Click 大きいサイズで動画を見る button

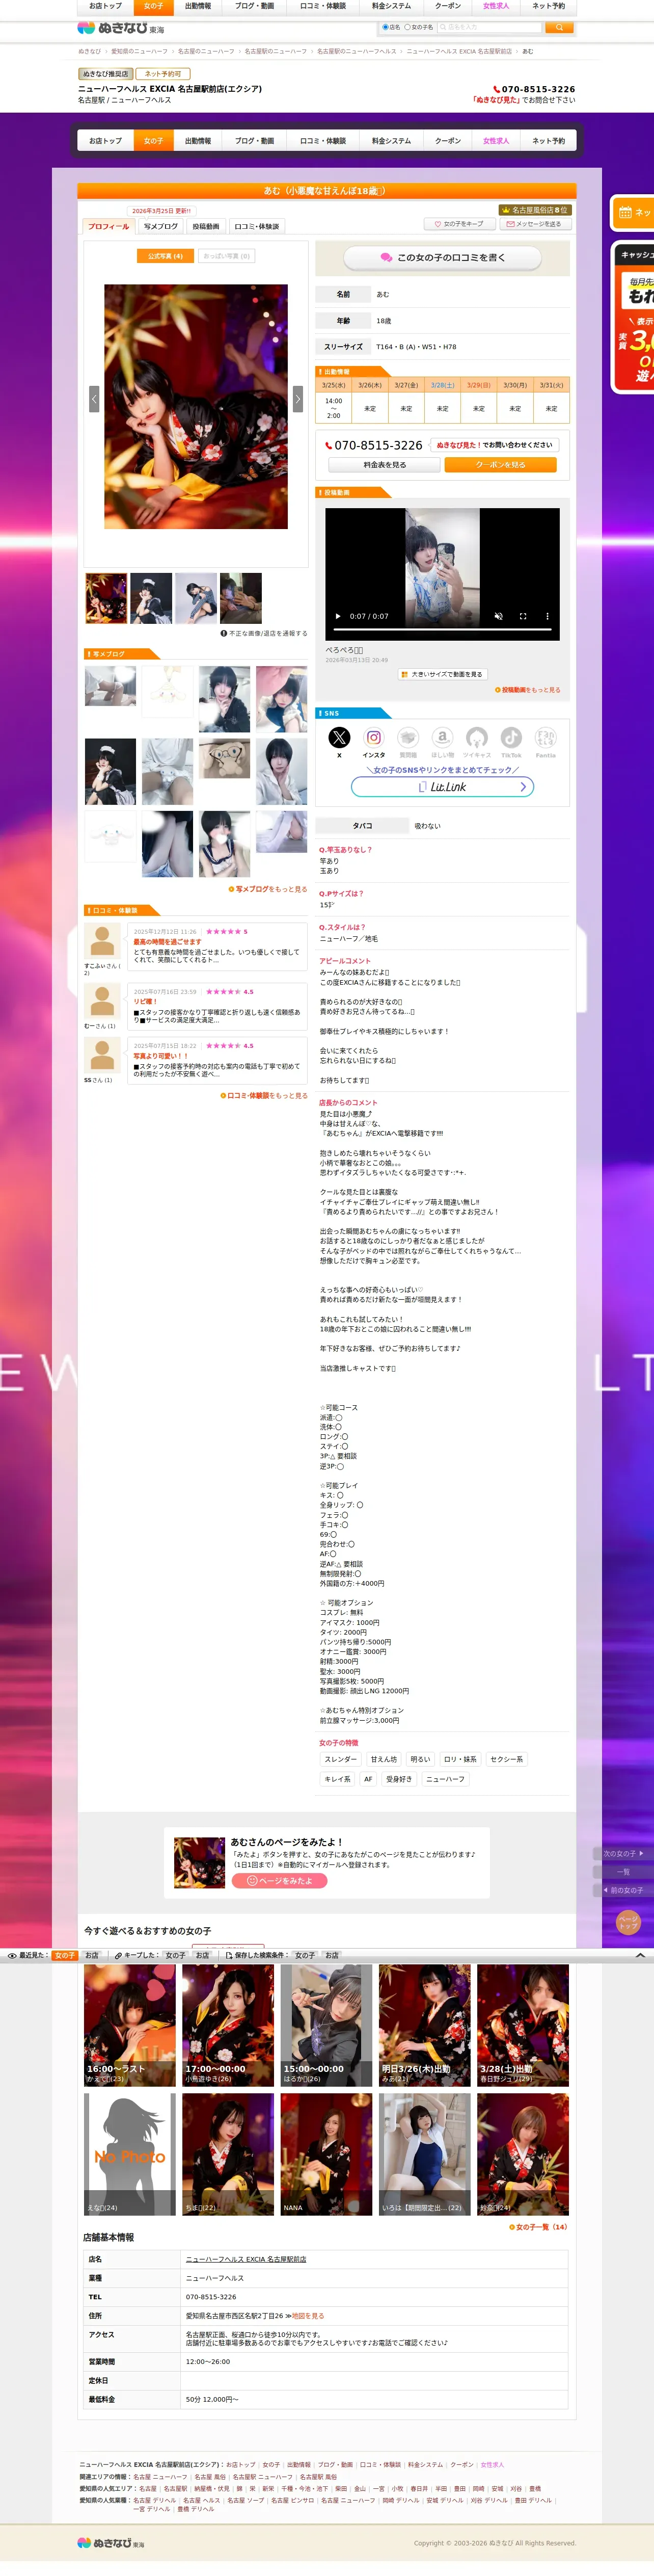click(442, 674)
